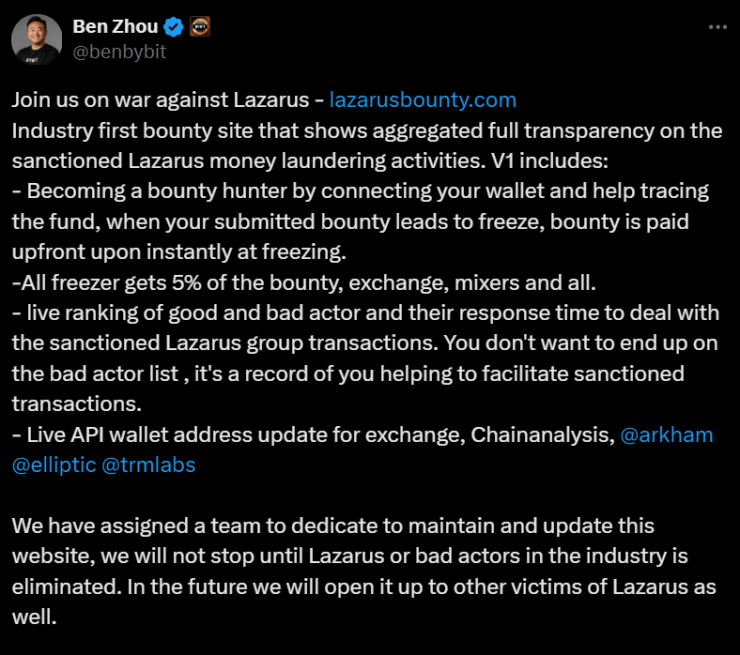Click the square affiliate badge beside name

200,26
